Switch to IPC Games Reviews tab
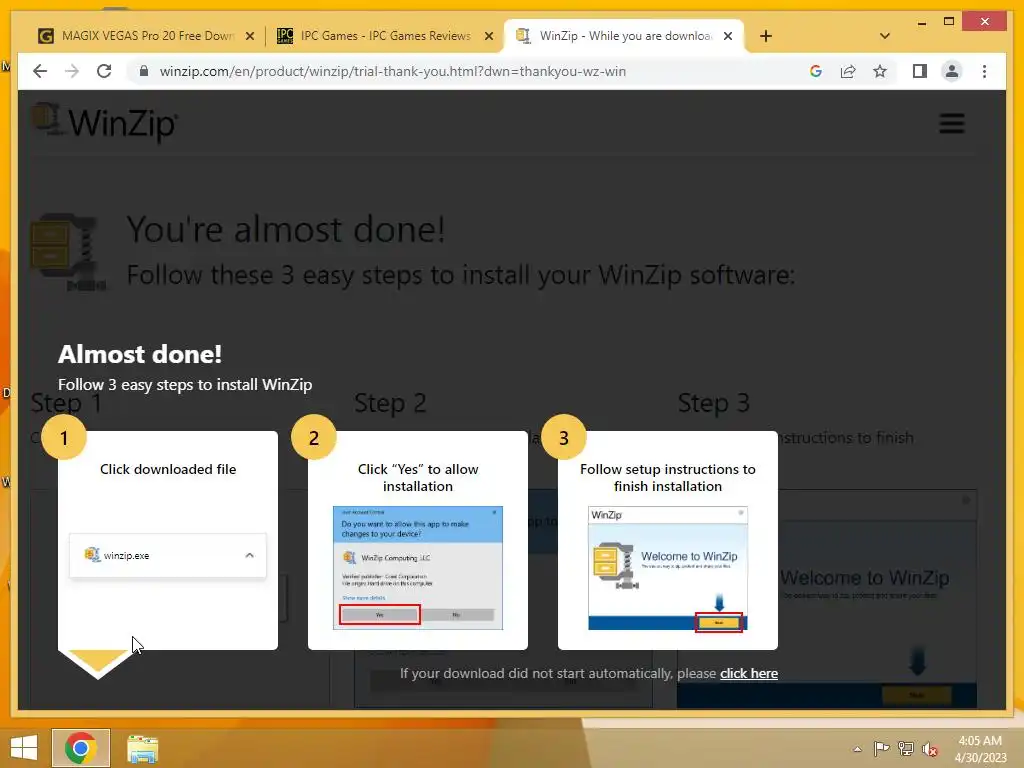 point(385,36)
